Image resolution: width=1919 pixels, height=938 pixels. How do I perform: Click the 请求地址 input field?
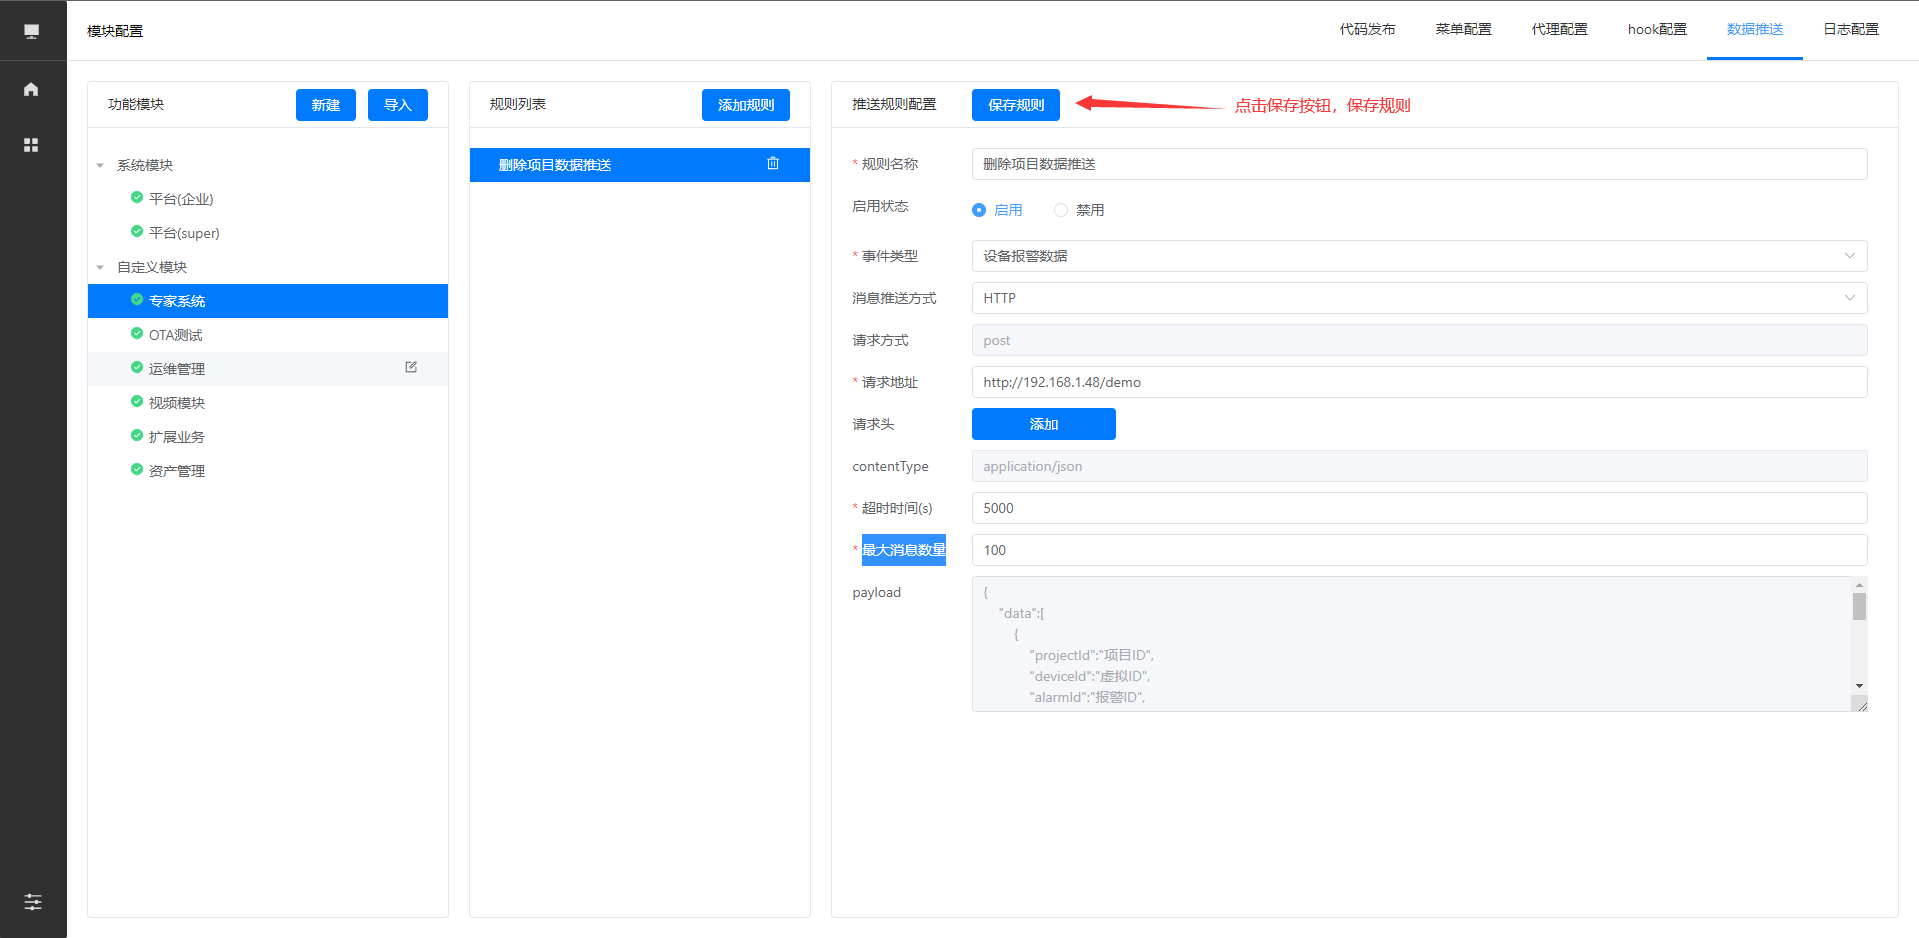tap(1418, 382)
